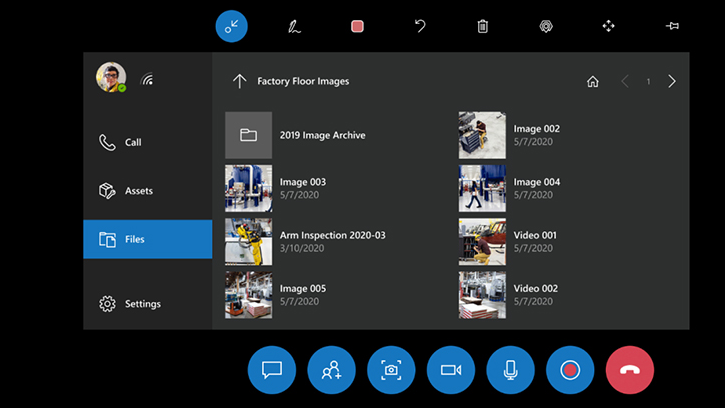Viewport: 725px width, 408px height.
Task: Open the toolbar settings gear icon
Action: coord(546,26)
